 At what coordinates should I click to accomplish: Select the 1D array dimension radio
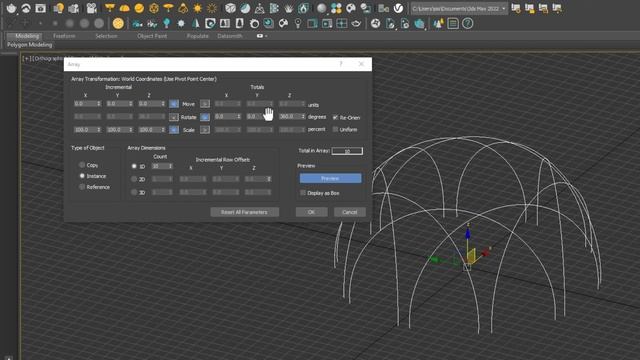134,166
